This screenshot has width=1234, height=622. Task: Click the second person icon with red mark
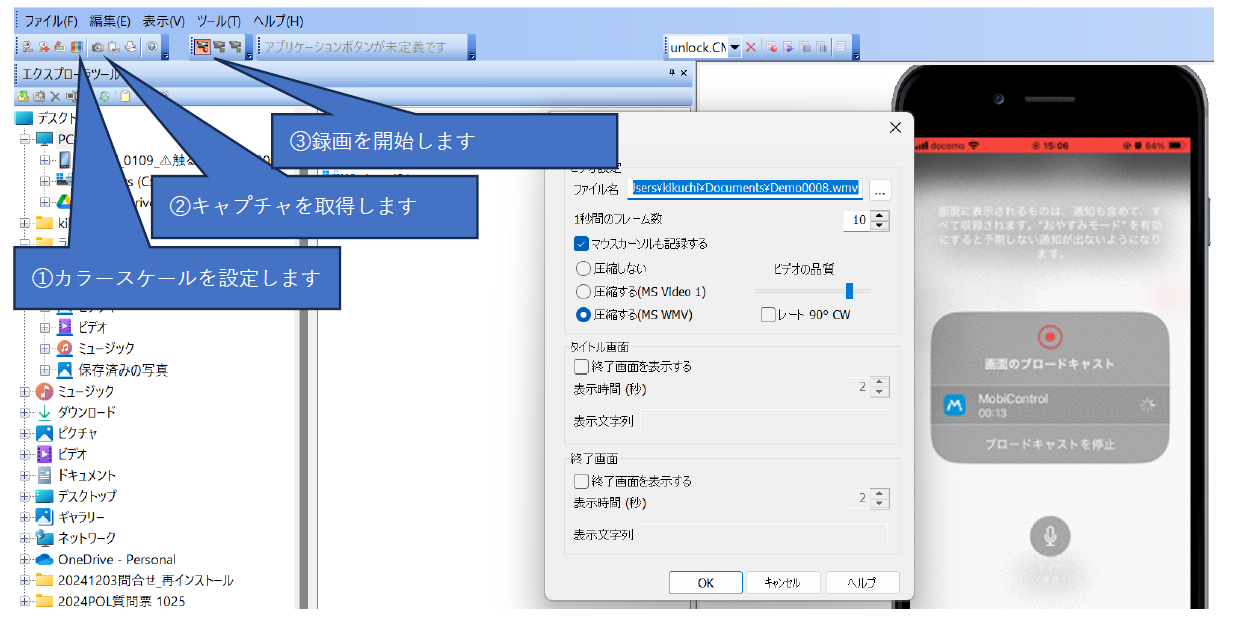click(x=43, y=47)
